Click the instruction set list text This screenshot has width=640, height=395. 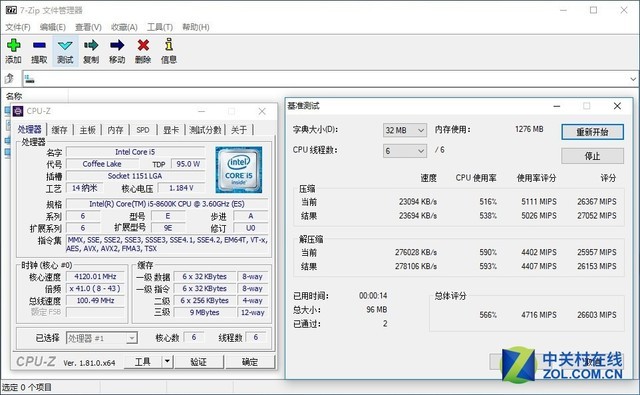[x=167, y=244]
